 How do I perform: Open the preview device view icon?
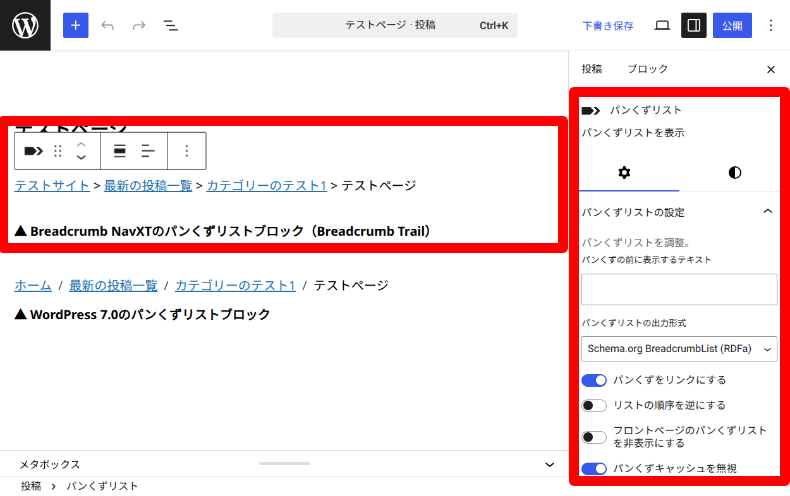coord(662,25)
